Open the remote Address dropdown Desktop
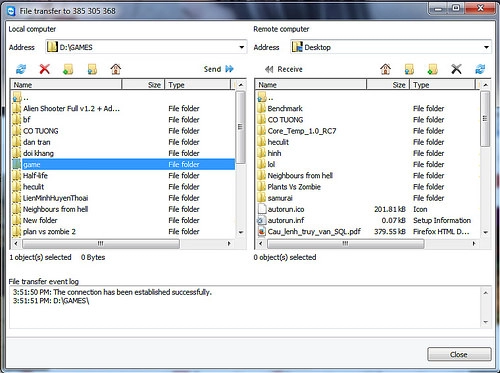This screenshot has width=500, height=373. (x=486, y=47)
